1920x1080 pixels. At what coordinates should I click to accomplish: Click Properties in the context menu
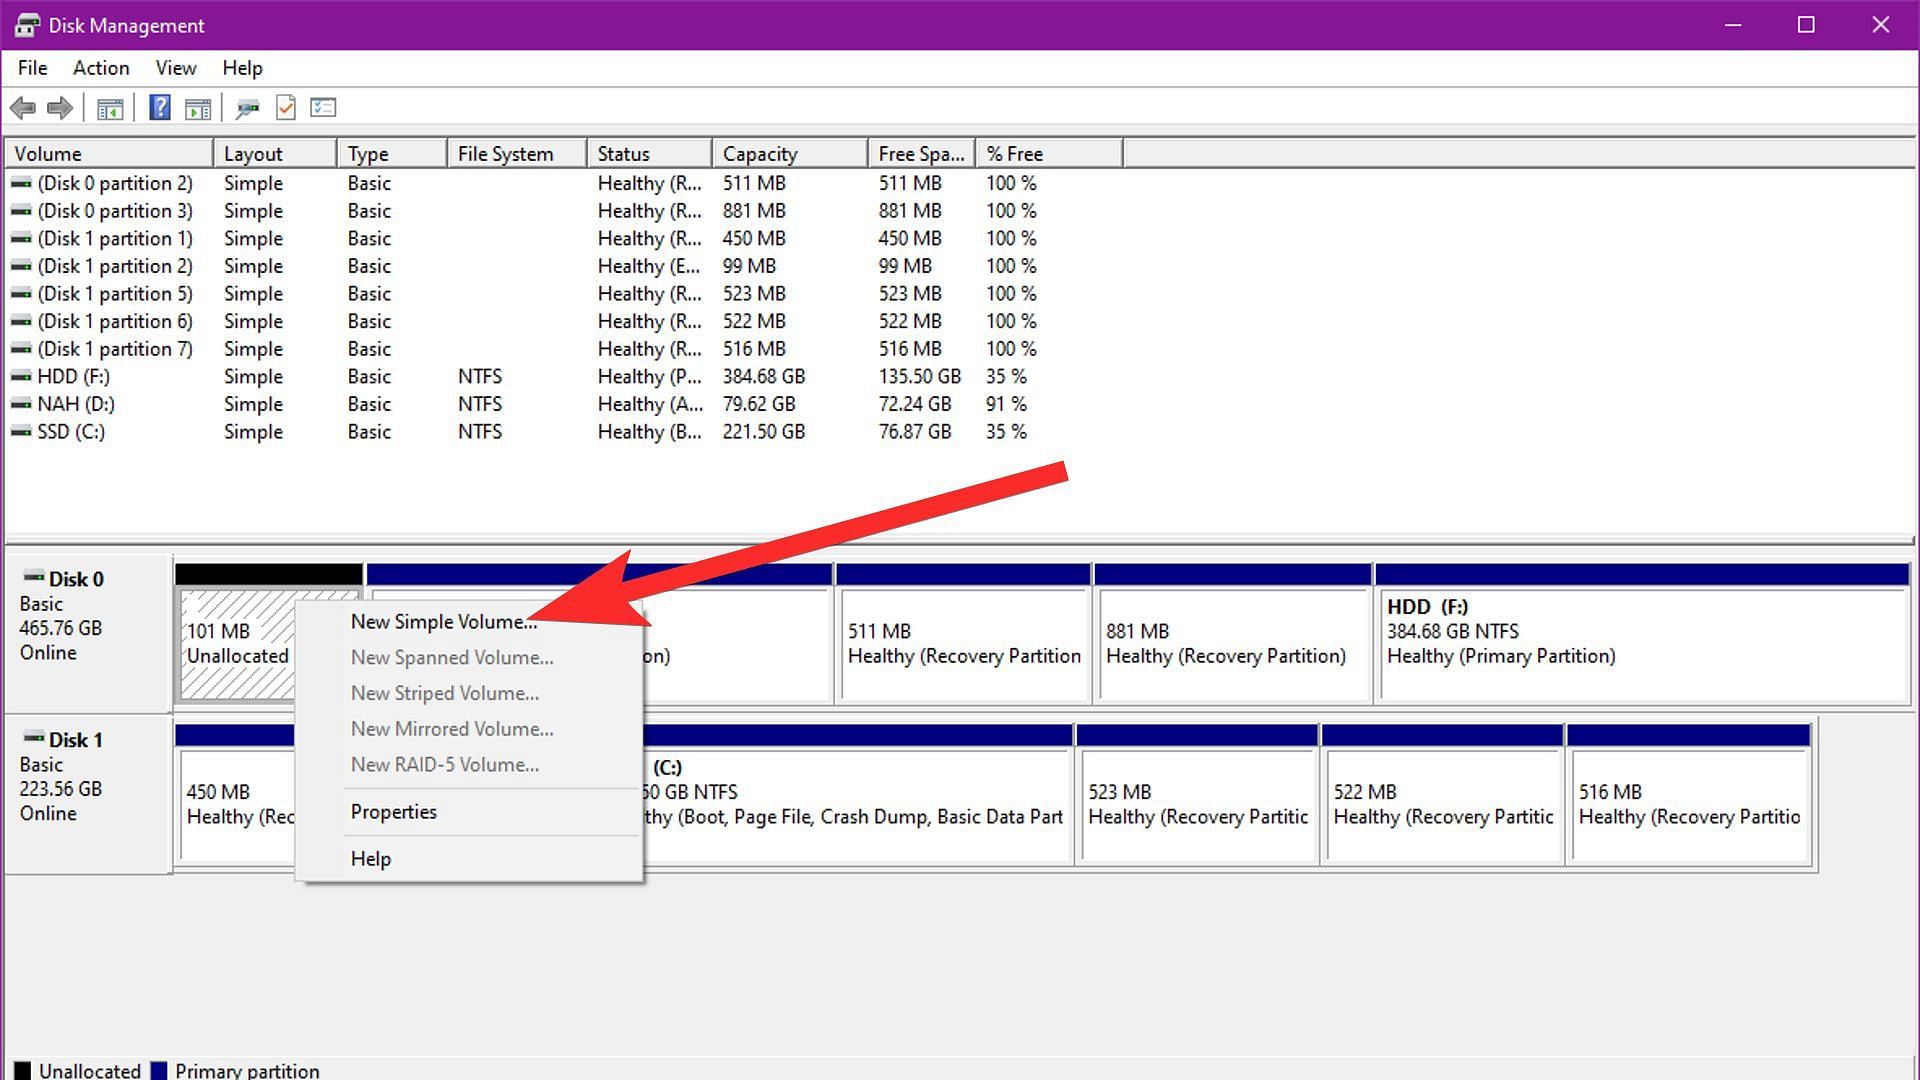[393, 811]
